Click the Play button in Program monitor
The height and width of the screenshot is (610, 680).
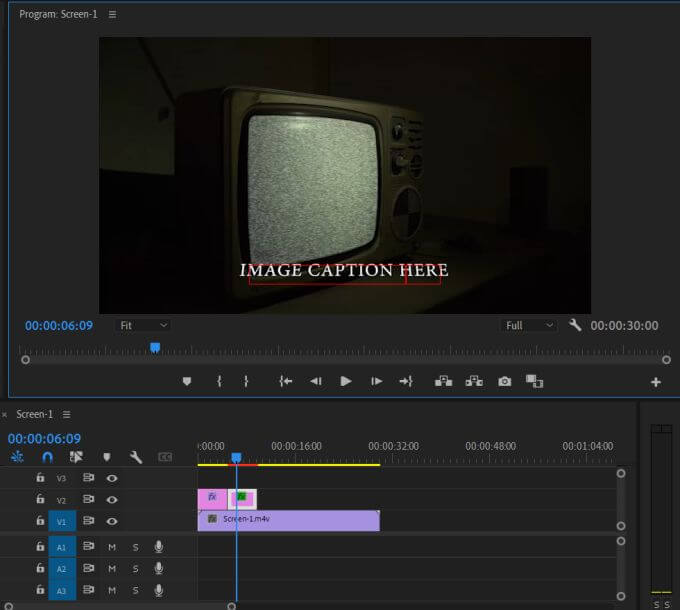(x=346, y=381)
